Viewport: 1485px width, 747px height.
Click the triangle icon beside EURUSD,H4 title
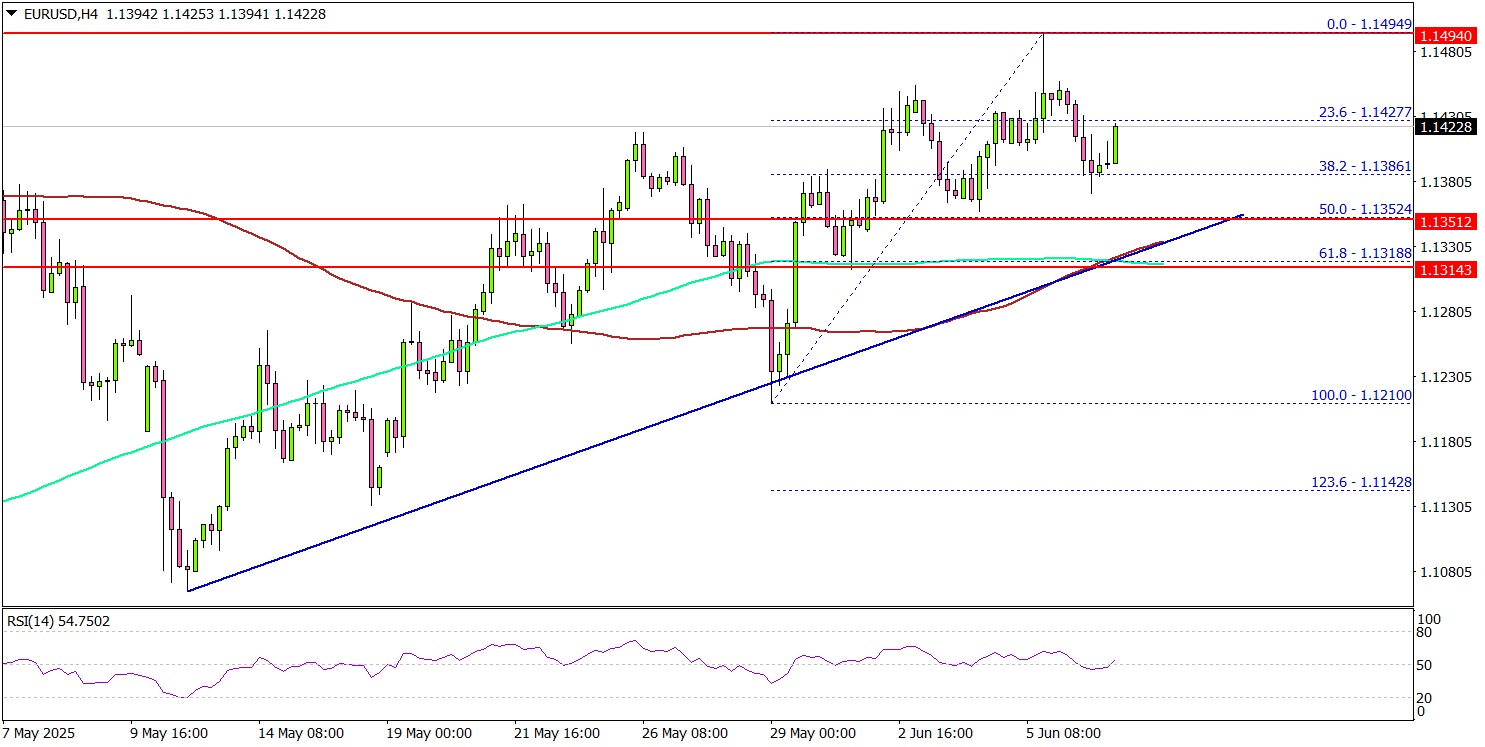10,14
